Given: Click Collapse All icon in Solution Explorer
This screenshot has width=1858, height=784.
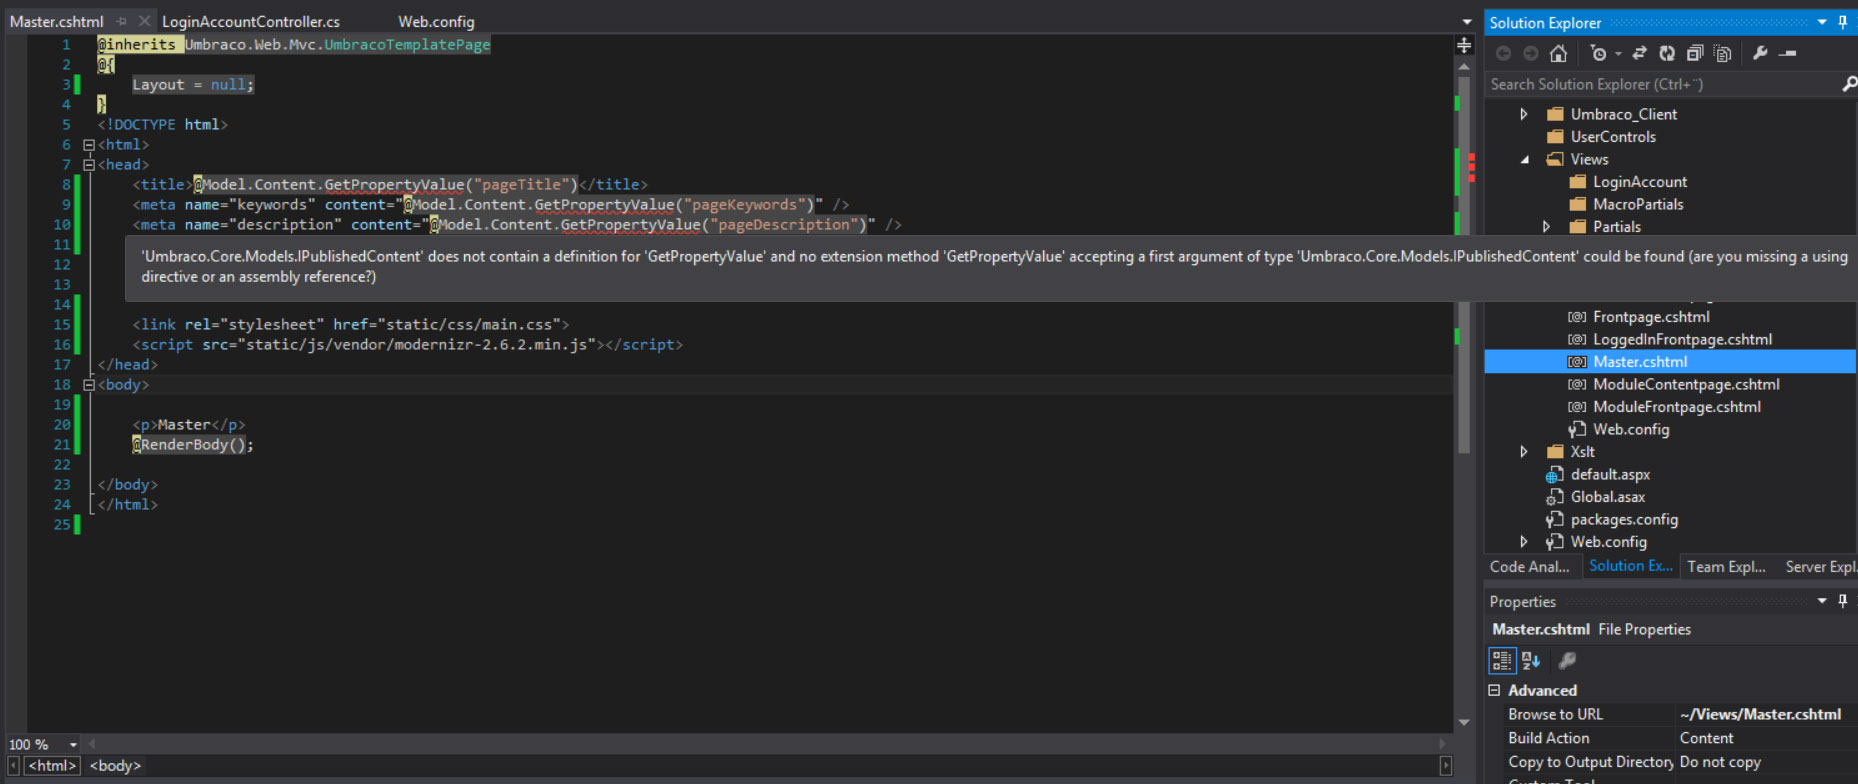Looking at the screenshot, I should 1695,54.
